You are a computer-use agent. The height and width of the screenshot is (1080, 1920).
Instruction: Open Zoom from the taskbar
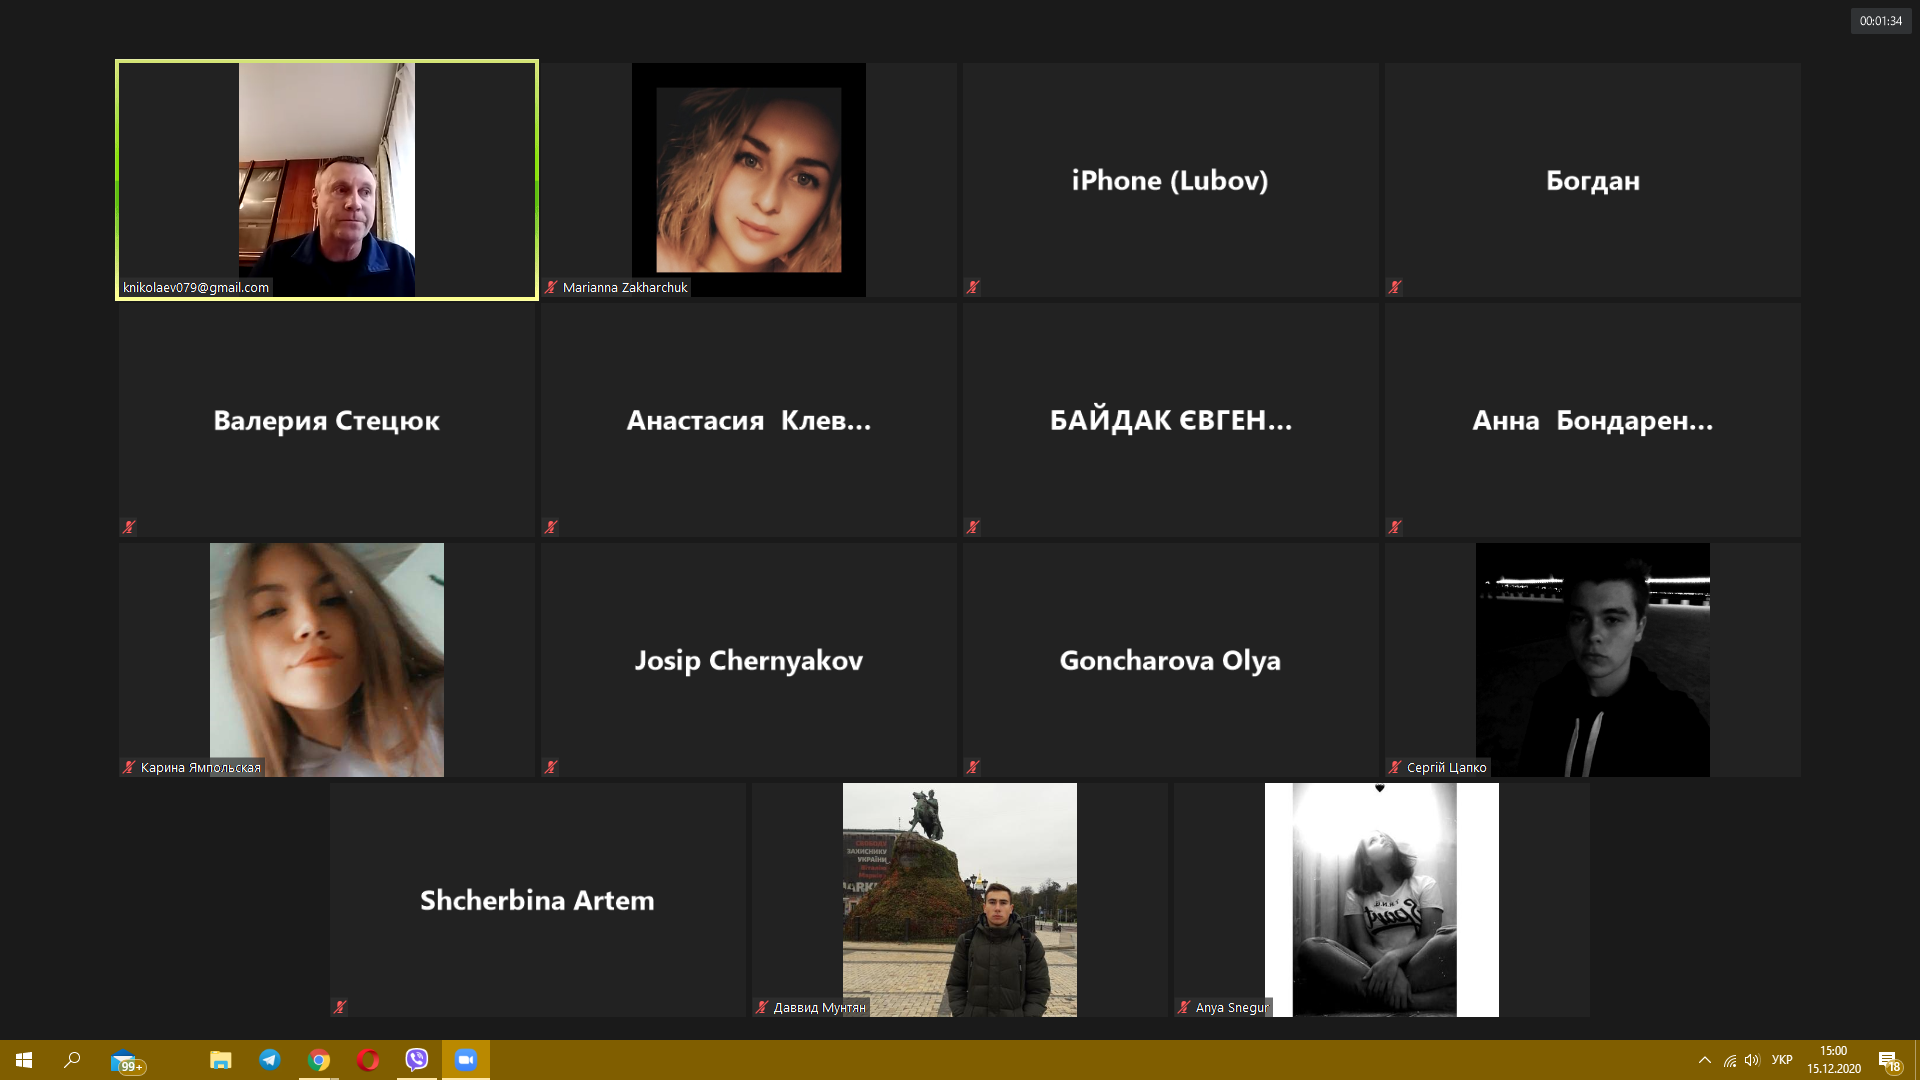(x=466, y=1060)
